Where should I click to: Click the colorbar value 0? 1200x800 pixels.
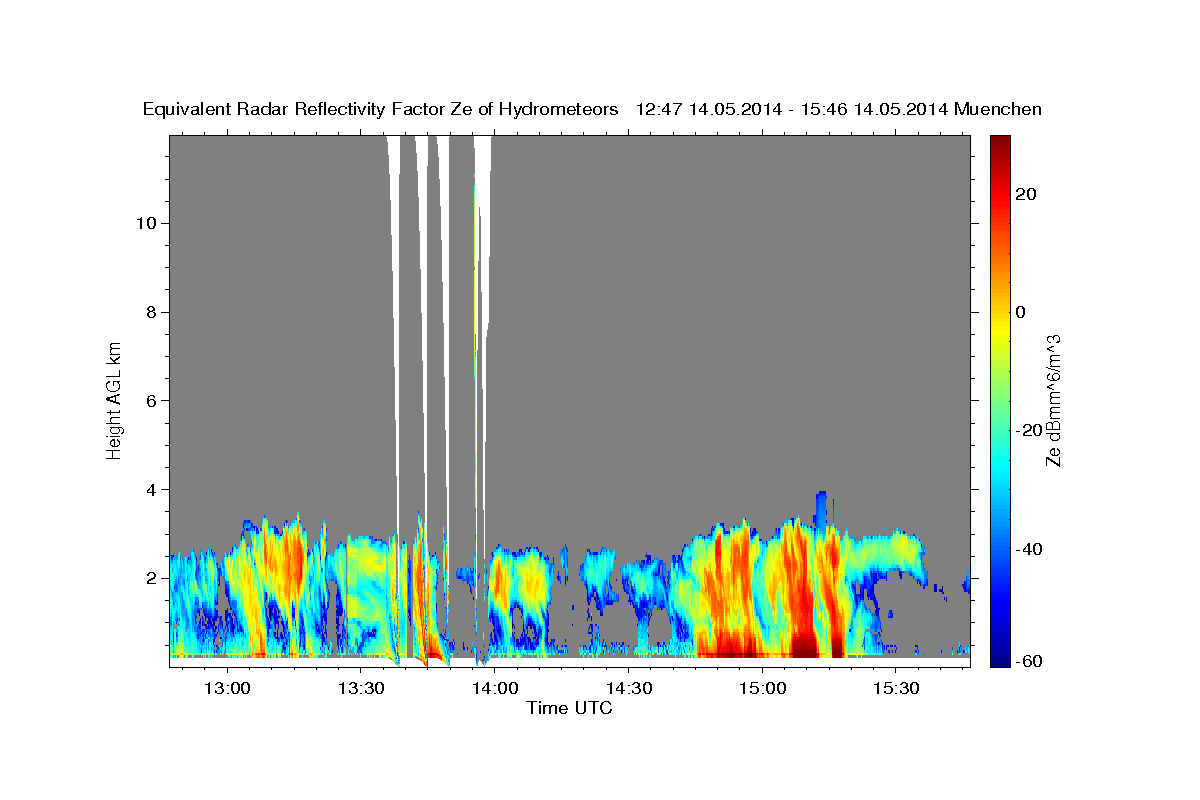[1020, 312]
